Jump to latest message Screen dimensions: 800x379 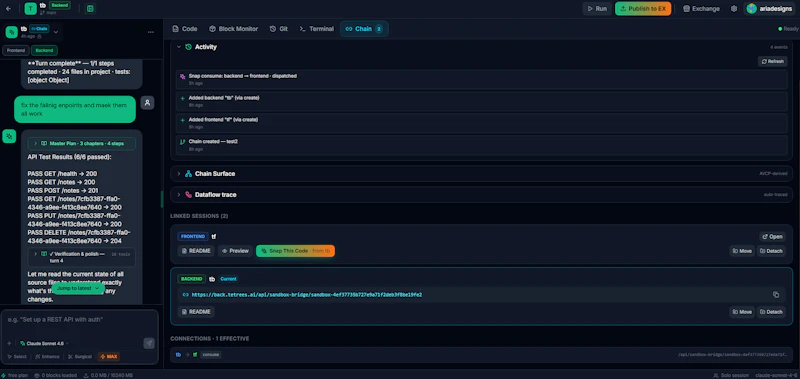coord(78,288)
